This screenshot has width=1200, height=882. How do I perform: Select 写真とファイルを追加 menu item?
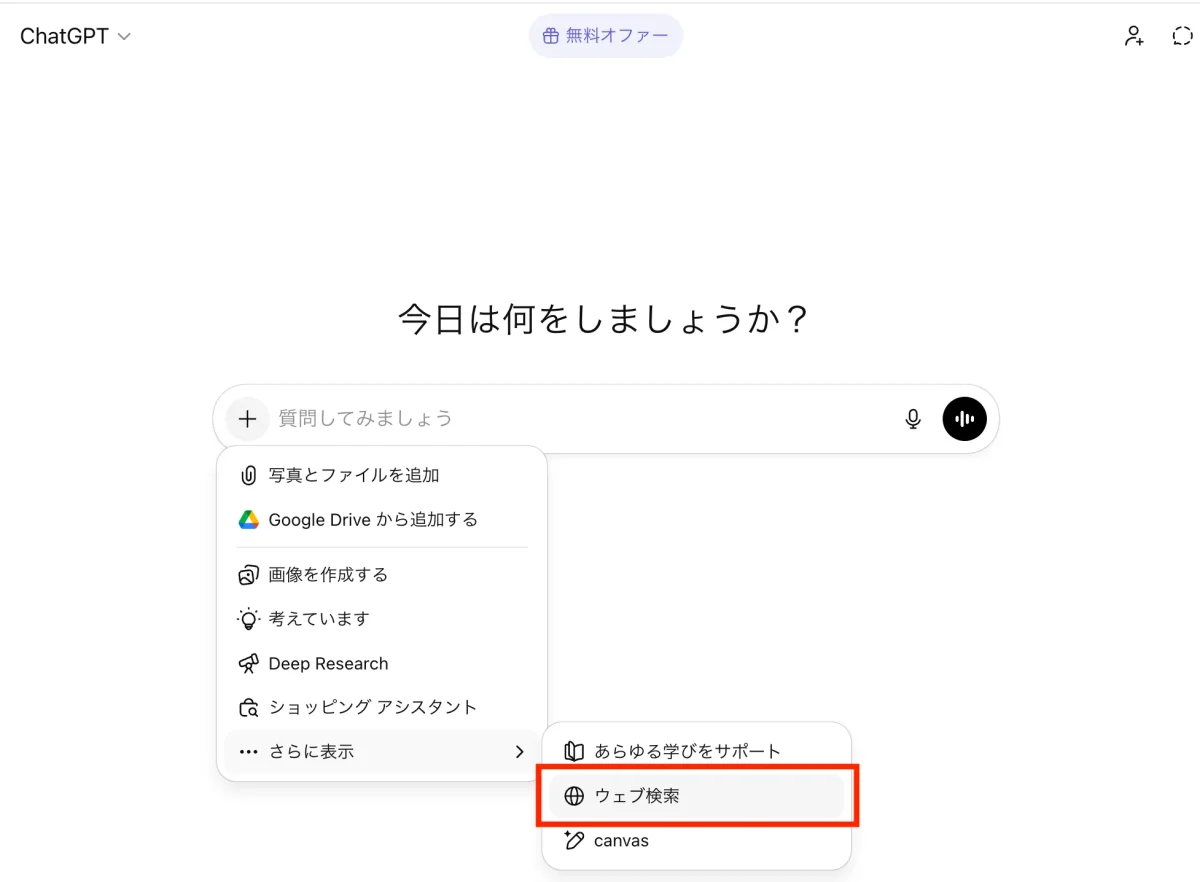pos(354,476)
